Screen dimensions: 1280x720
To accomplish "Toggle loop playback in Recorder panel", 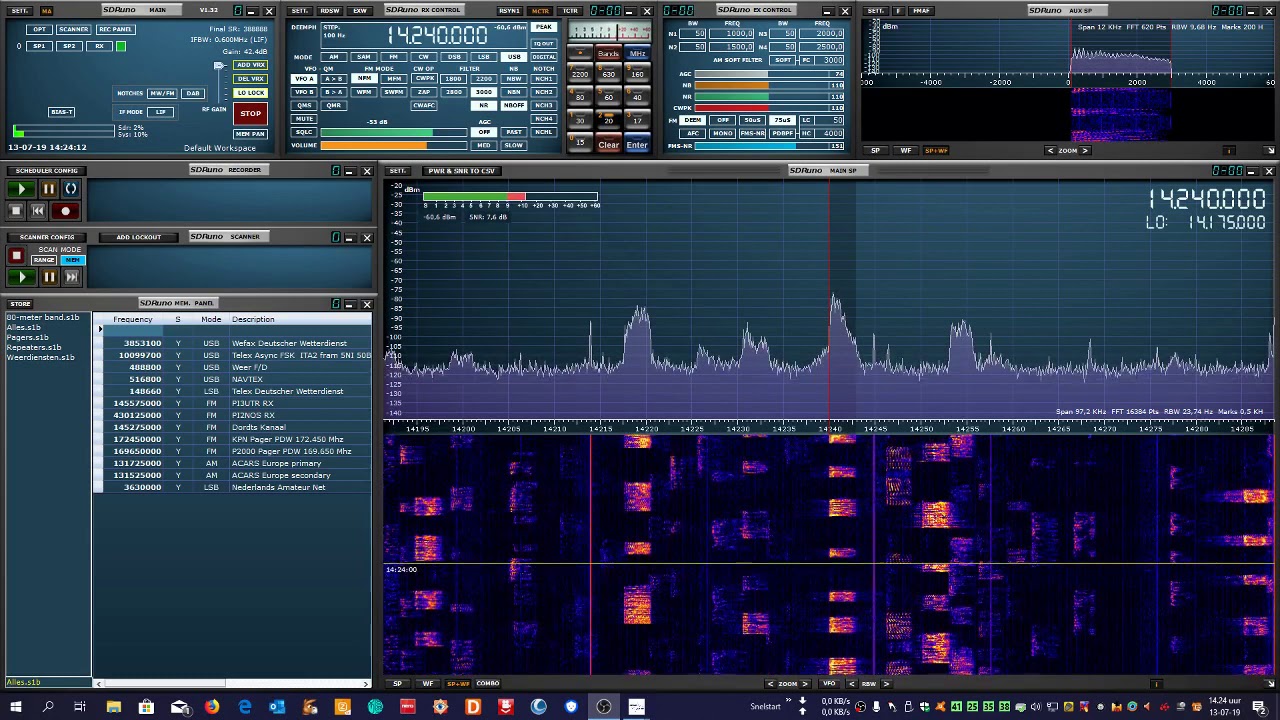I will (71, 189).
